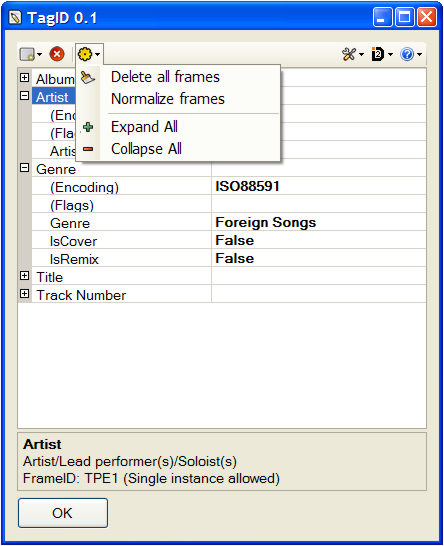
Task: Click the Foreign Songs genre value field
Action: pyautogui.click(x=319, y=222)
